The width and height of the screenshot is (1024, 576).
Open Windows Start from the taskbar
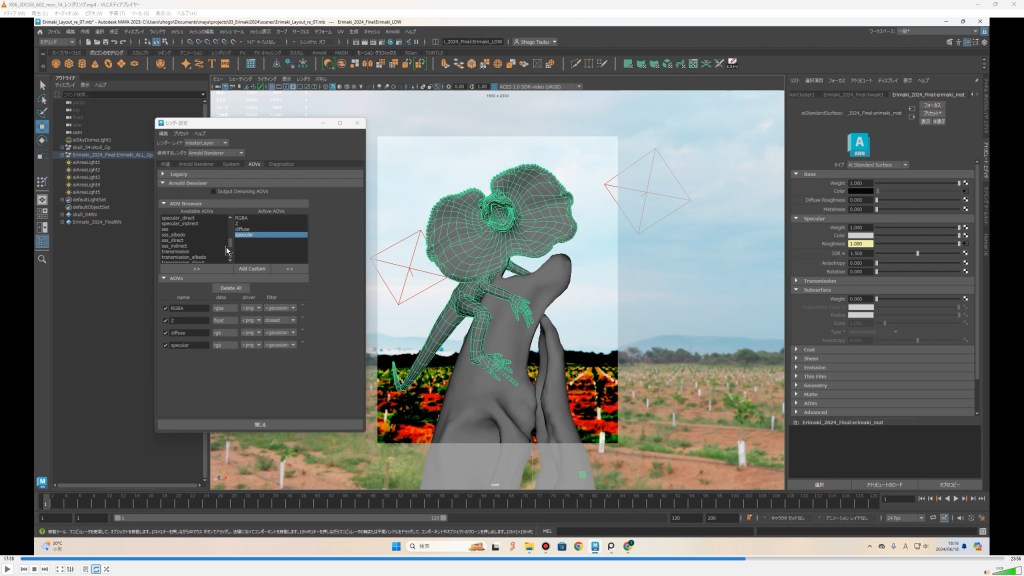tap(396, 546)
